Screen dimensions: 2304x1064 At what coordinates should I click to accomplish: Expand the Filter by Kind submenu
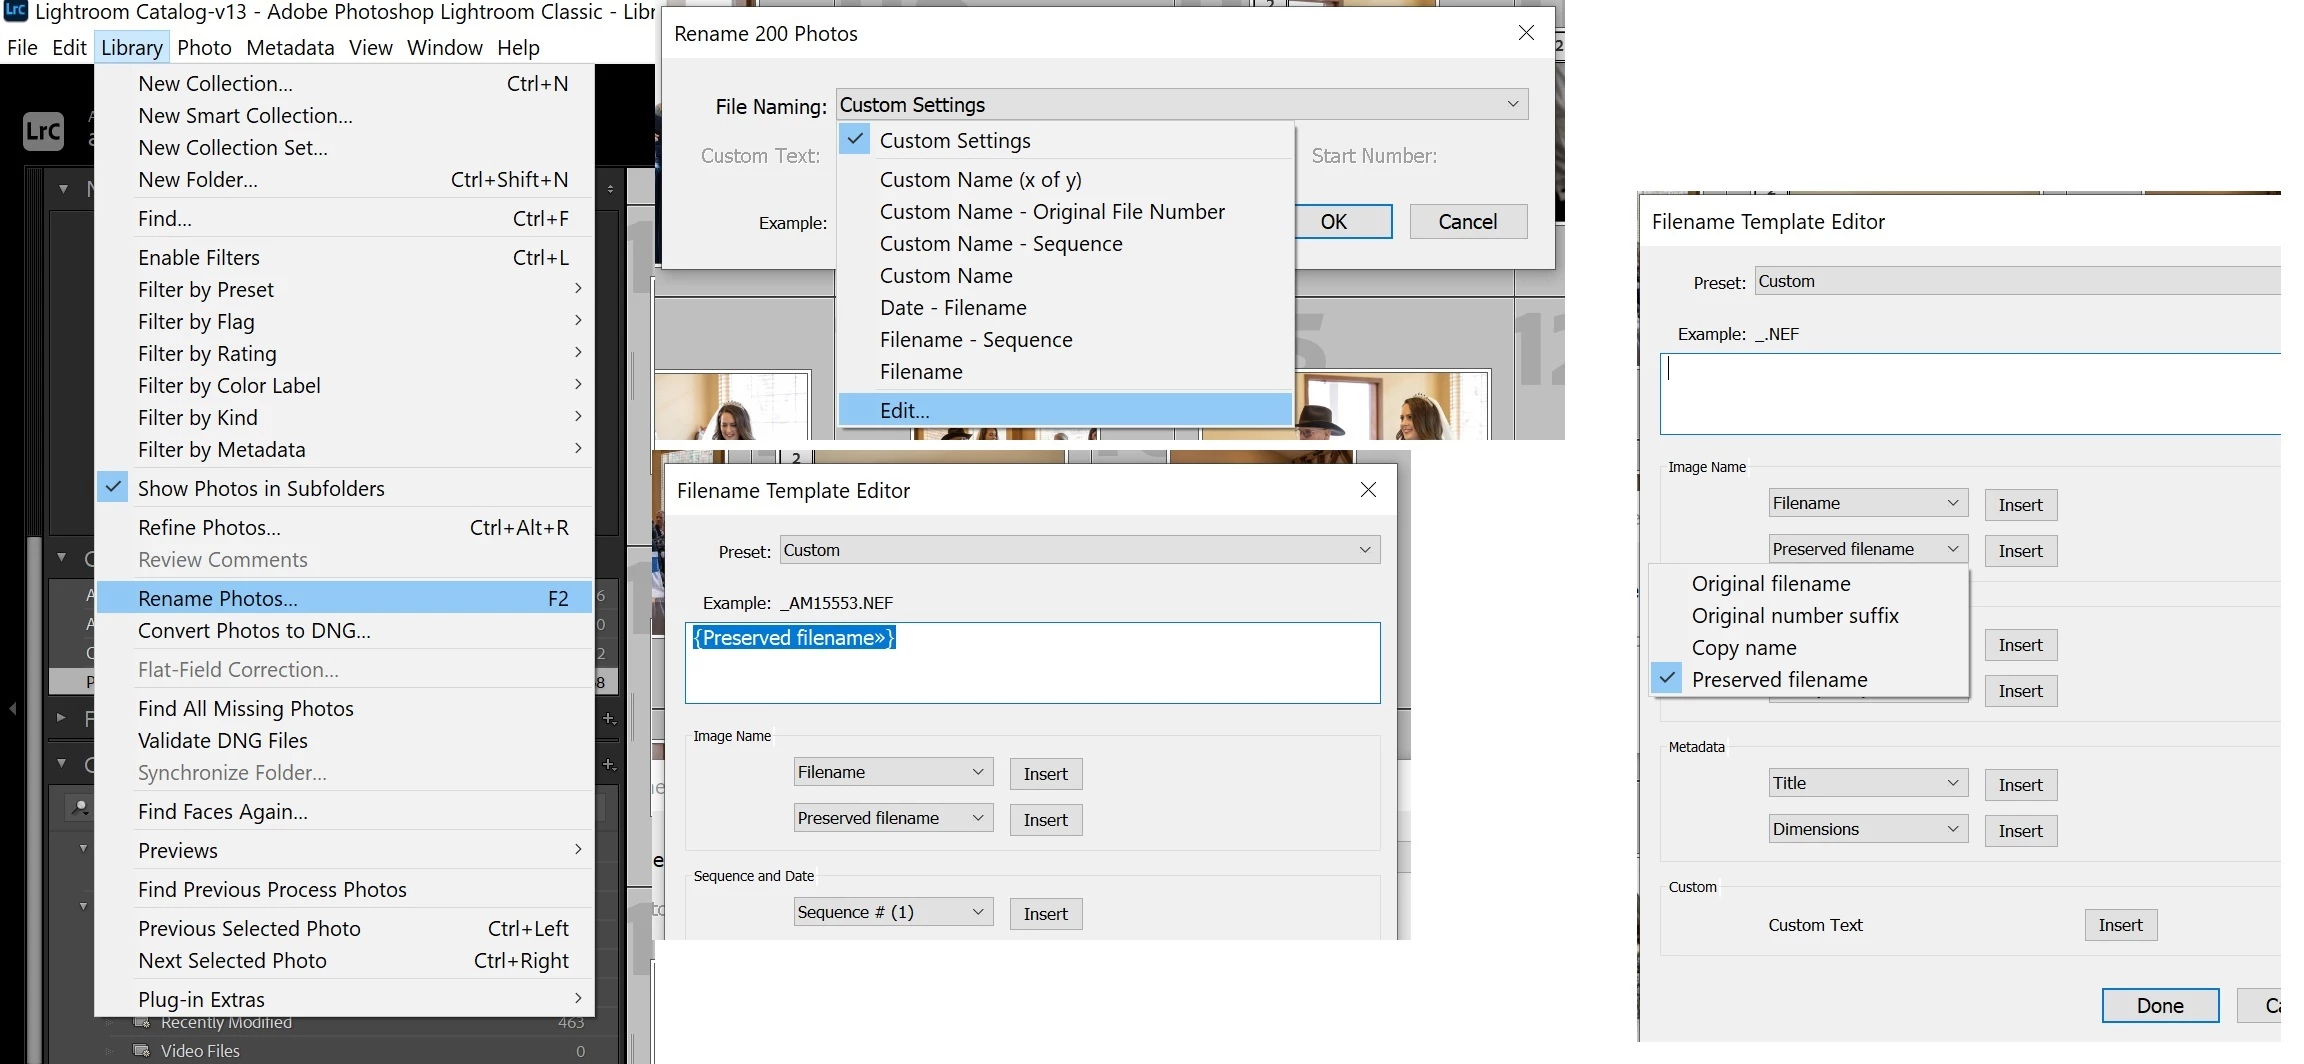pyautogui.click(x=344, y=418)
